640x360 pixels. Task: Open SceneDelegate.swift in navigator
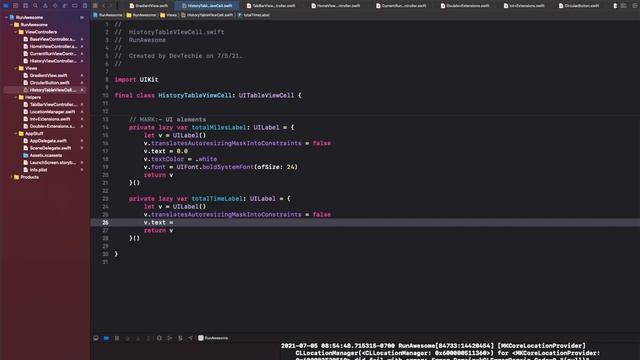(47, 148)
